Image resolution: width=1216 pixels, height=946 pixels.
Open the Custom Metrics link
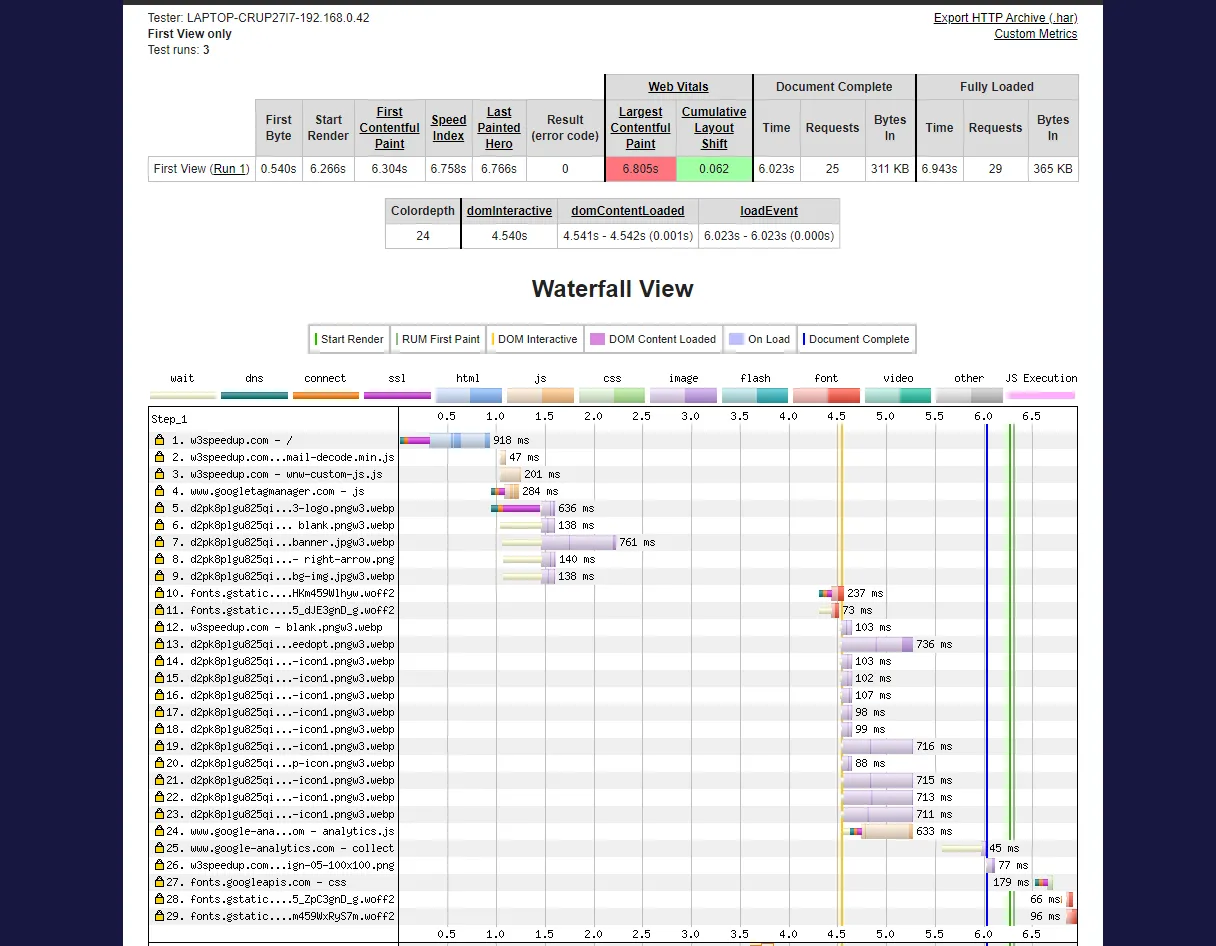pyautogui.click(x=1035, y=34)
